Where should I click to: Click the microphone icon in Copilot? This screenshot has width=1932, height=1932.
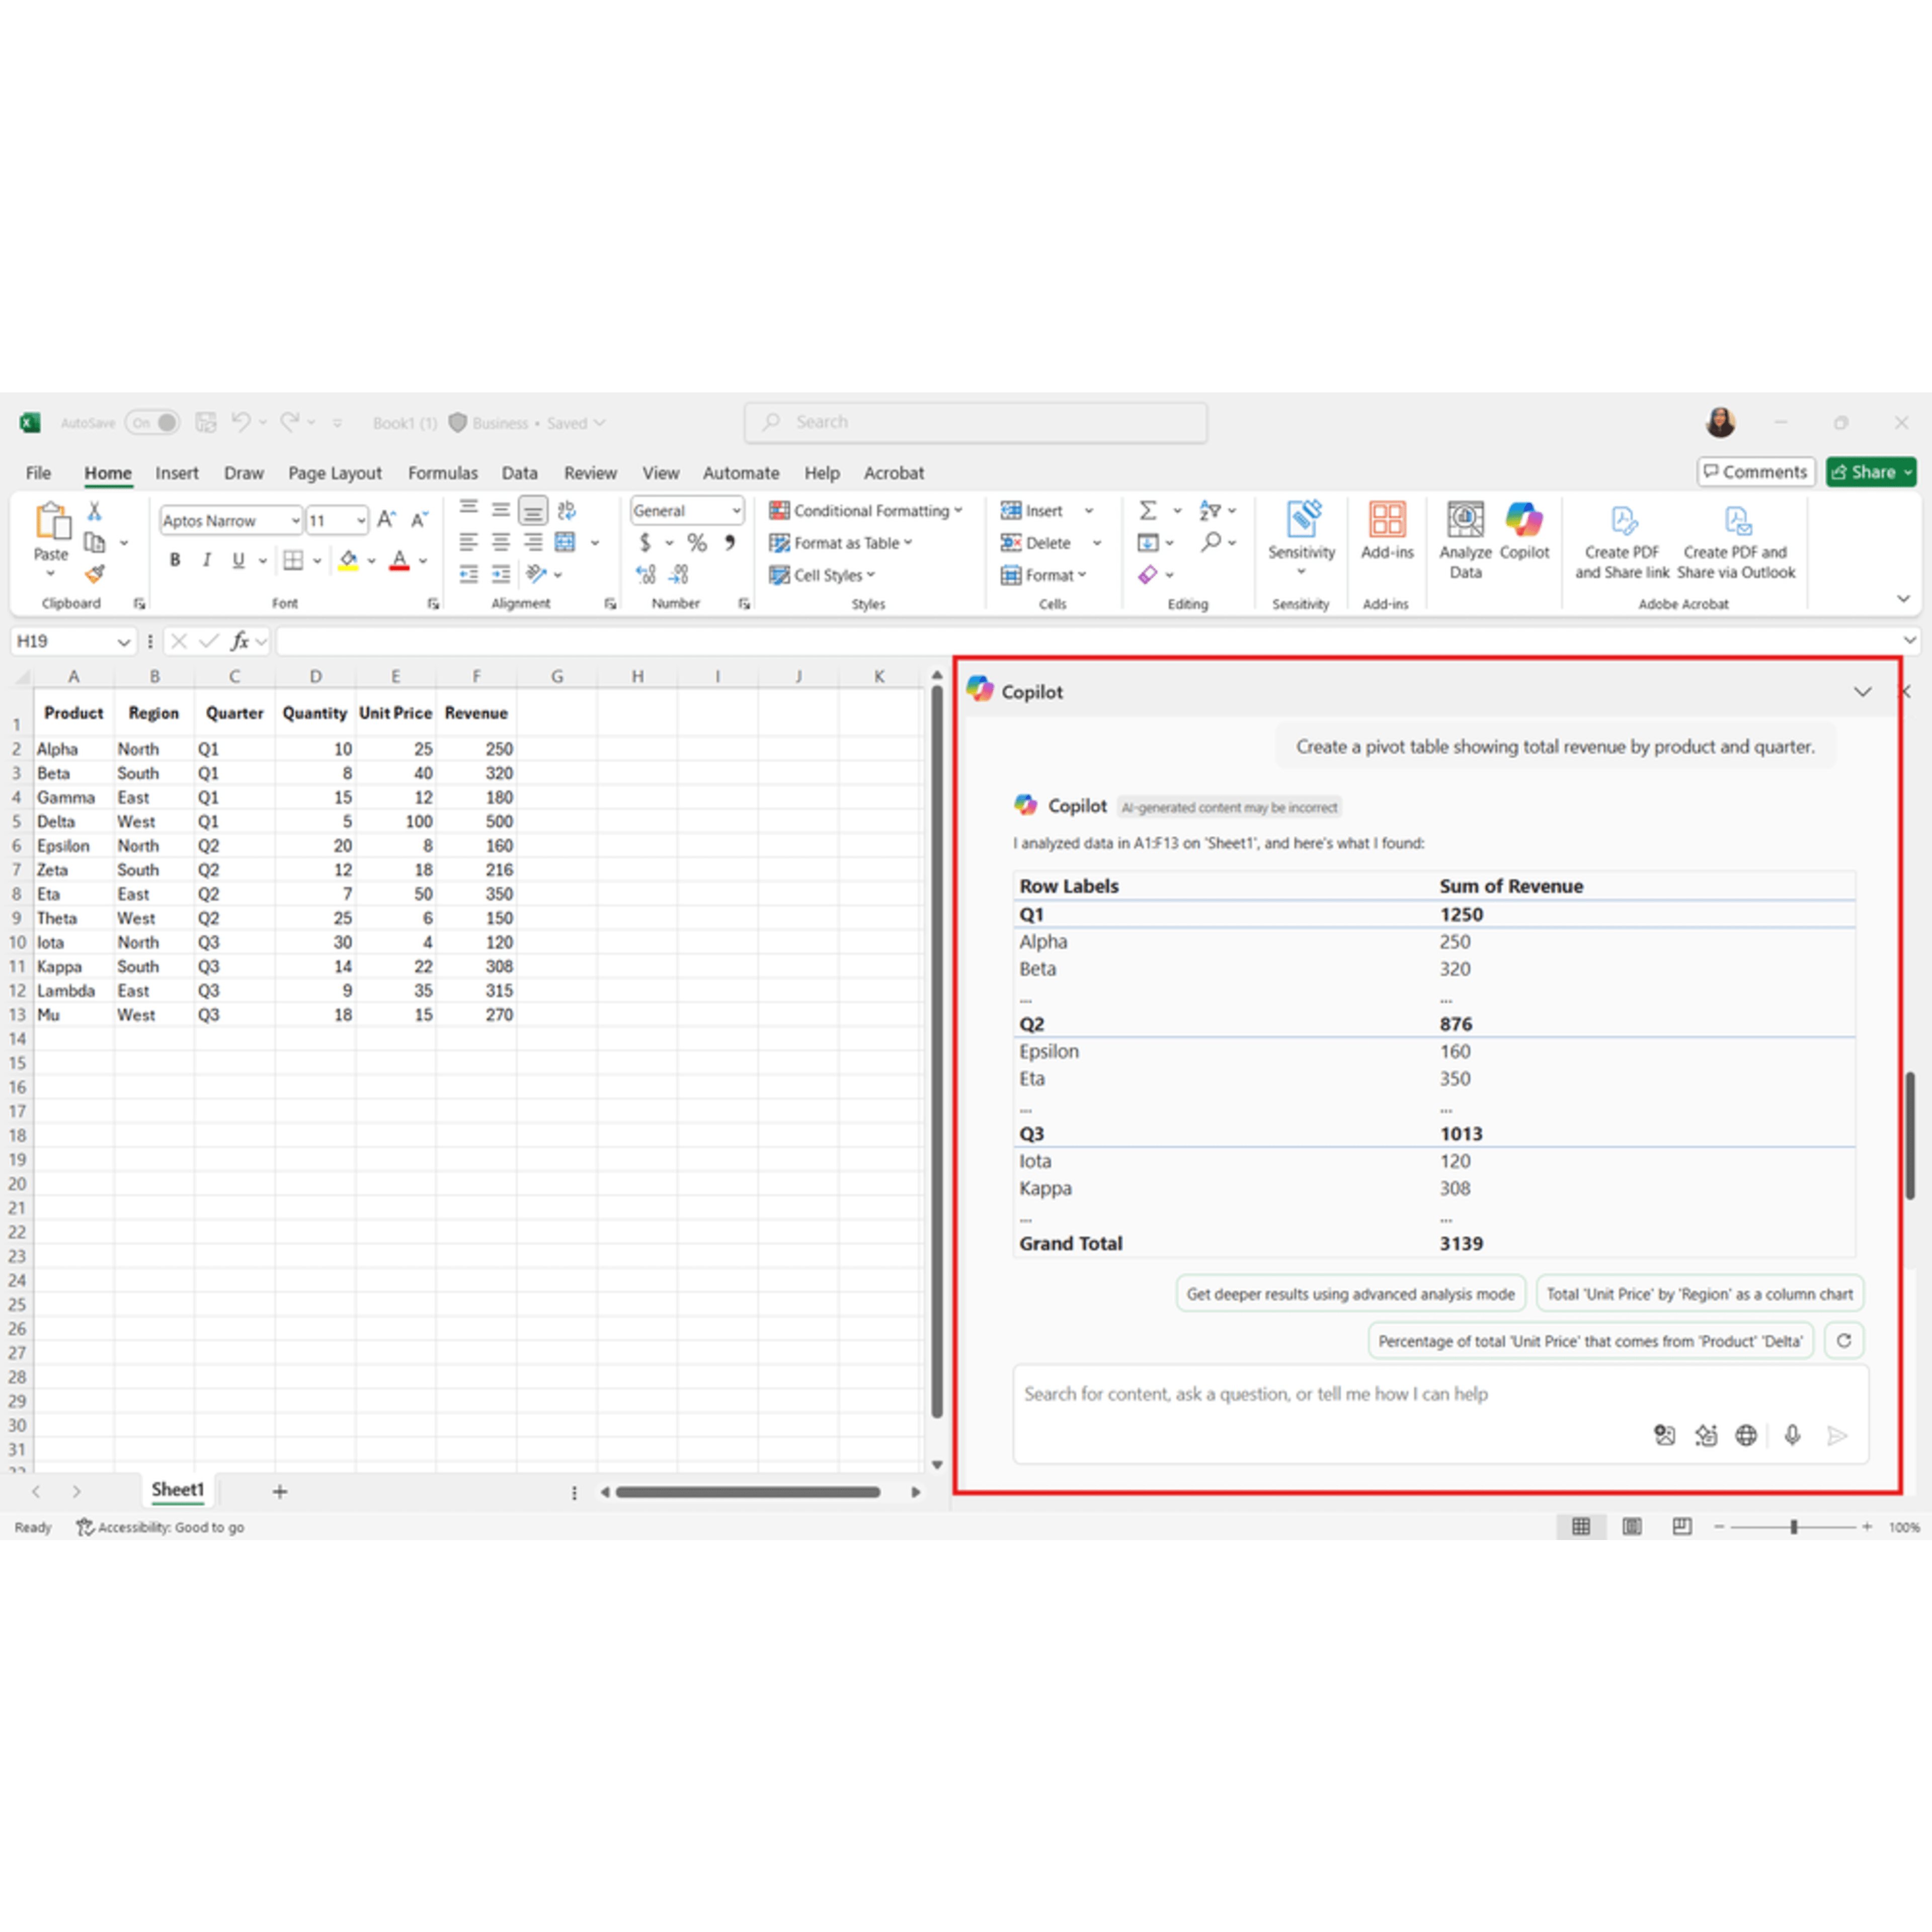pos(1792,1435)
